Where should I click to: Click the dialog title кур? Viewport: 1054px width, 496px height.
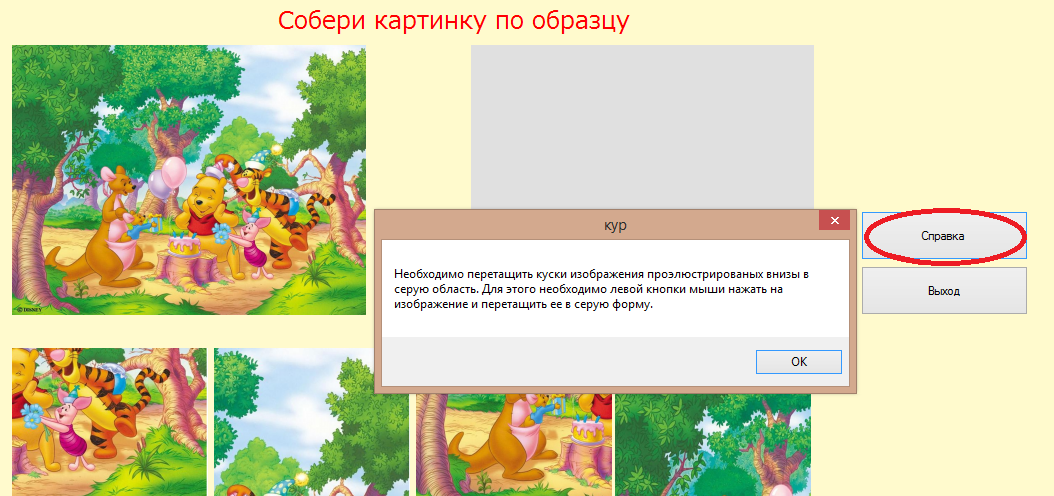click(615, 226)
